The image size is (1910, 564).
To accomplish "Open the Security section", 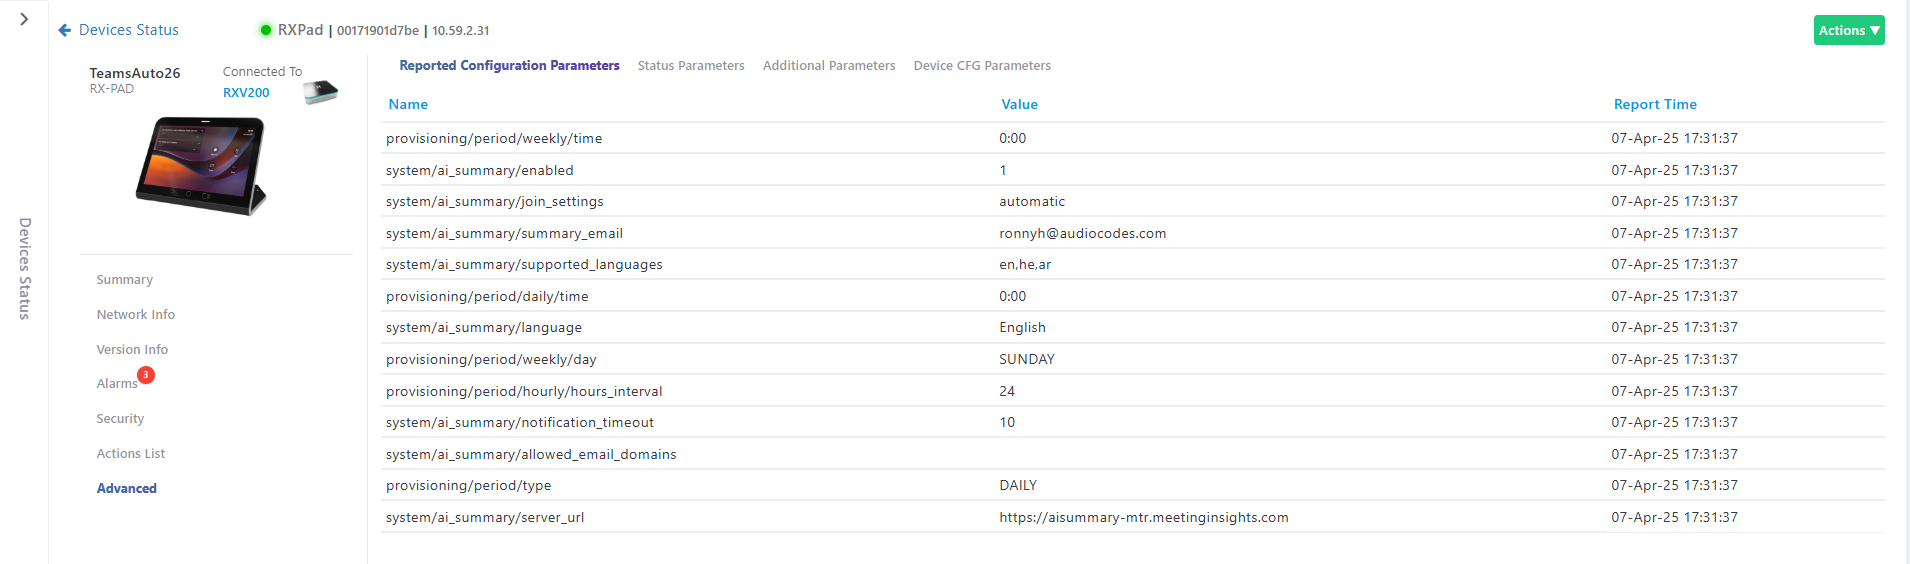I will point(120,419).
